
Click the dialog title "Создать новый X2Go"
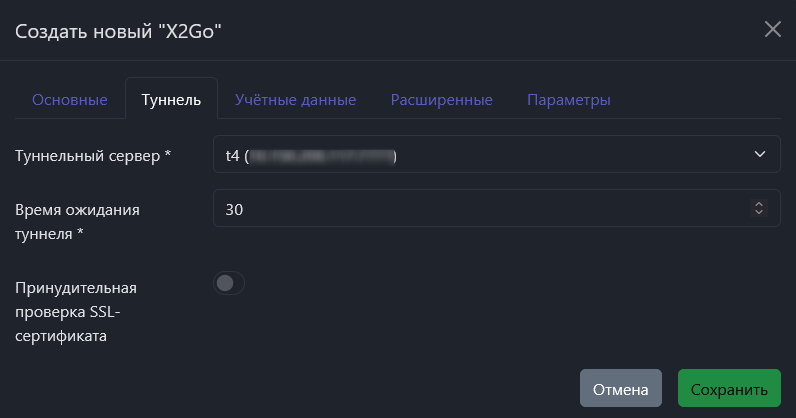(x=117, y=31)
